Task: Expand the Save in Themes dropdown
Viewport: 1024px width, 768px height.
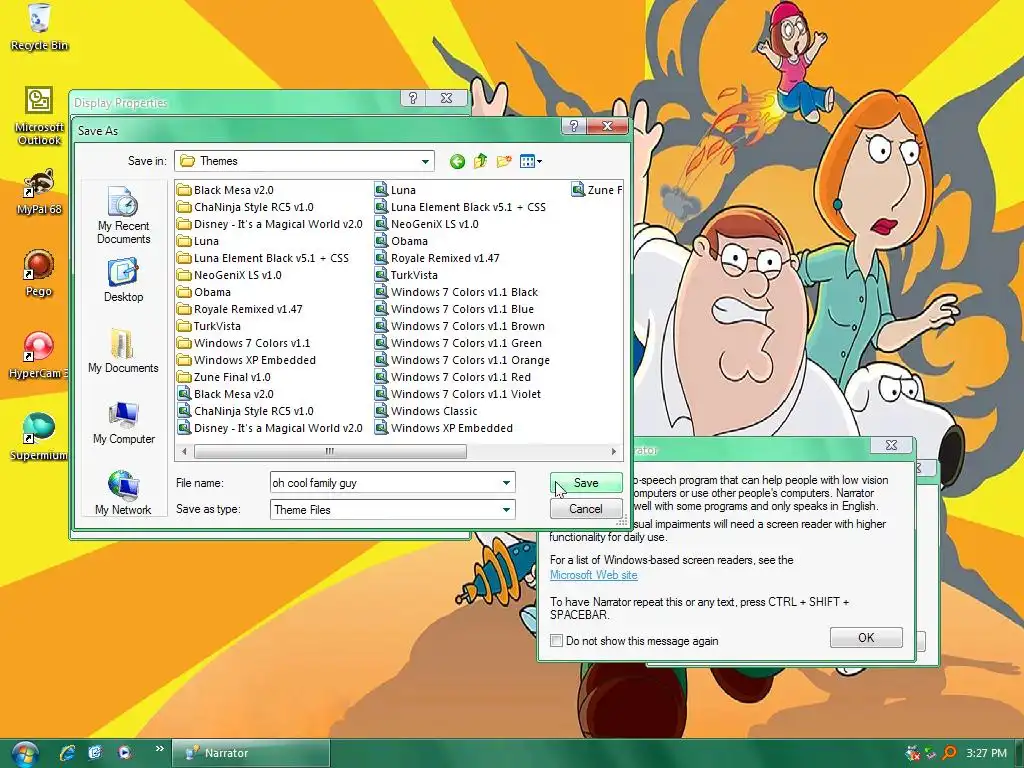Action: pyautogui.click(x=425, y=161)
